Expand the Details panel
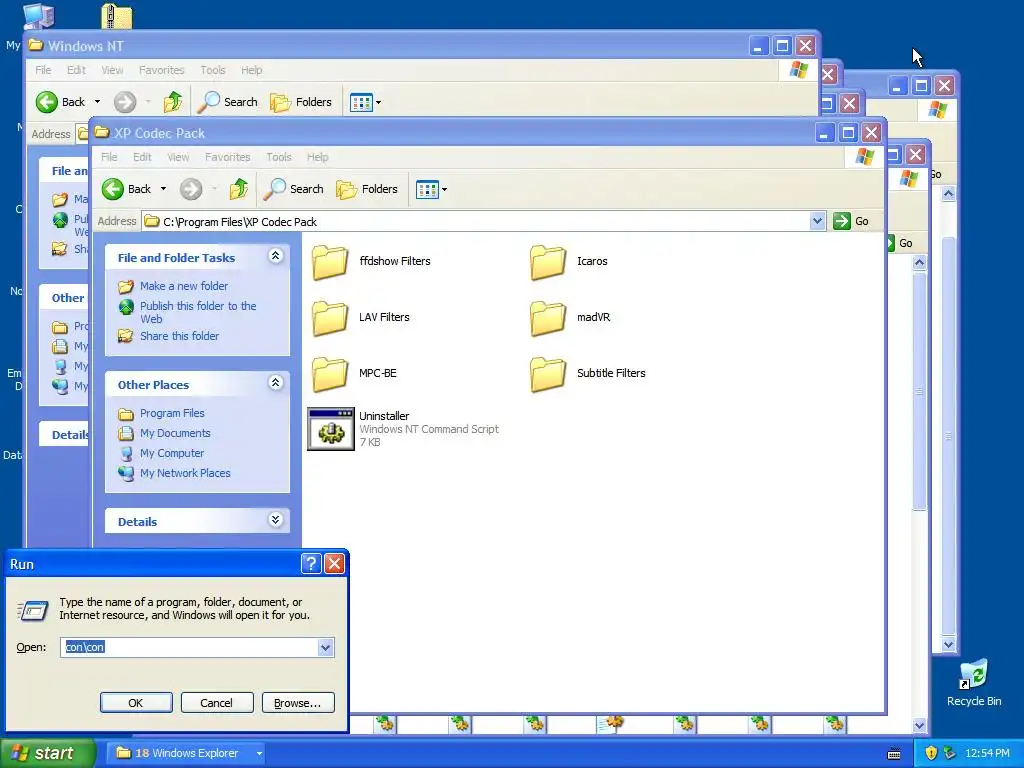Viewport: 1024px width, 768px height. pyautogui.click(x=276, y=520)
